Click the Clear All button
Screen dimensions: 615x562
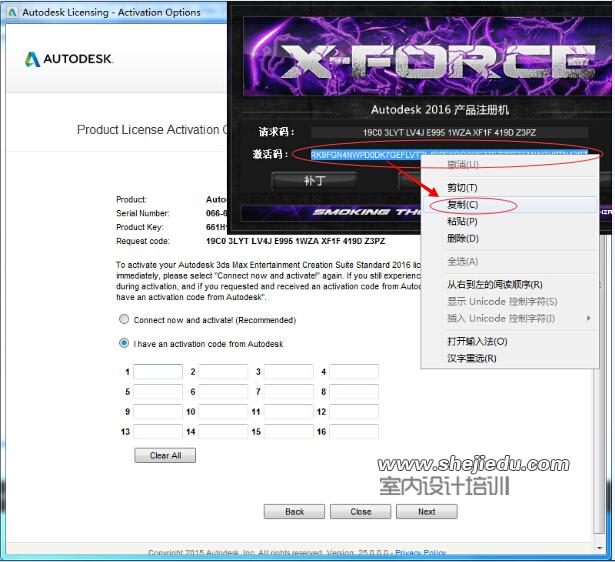pos(165,455)
